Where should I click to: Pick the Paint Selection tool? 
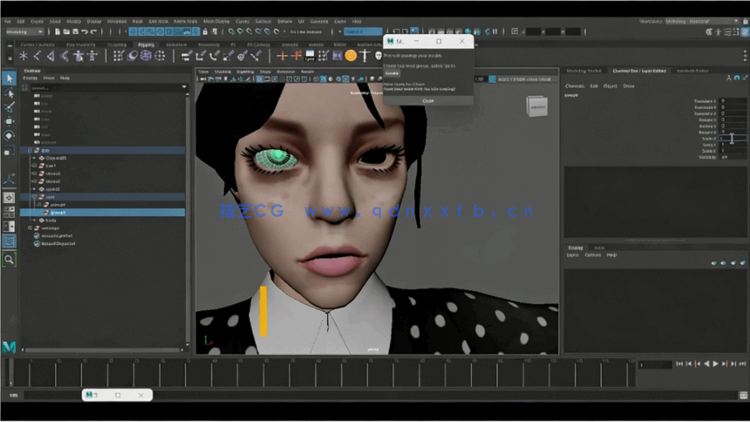point(9,107)
